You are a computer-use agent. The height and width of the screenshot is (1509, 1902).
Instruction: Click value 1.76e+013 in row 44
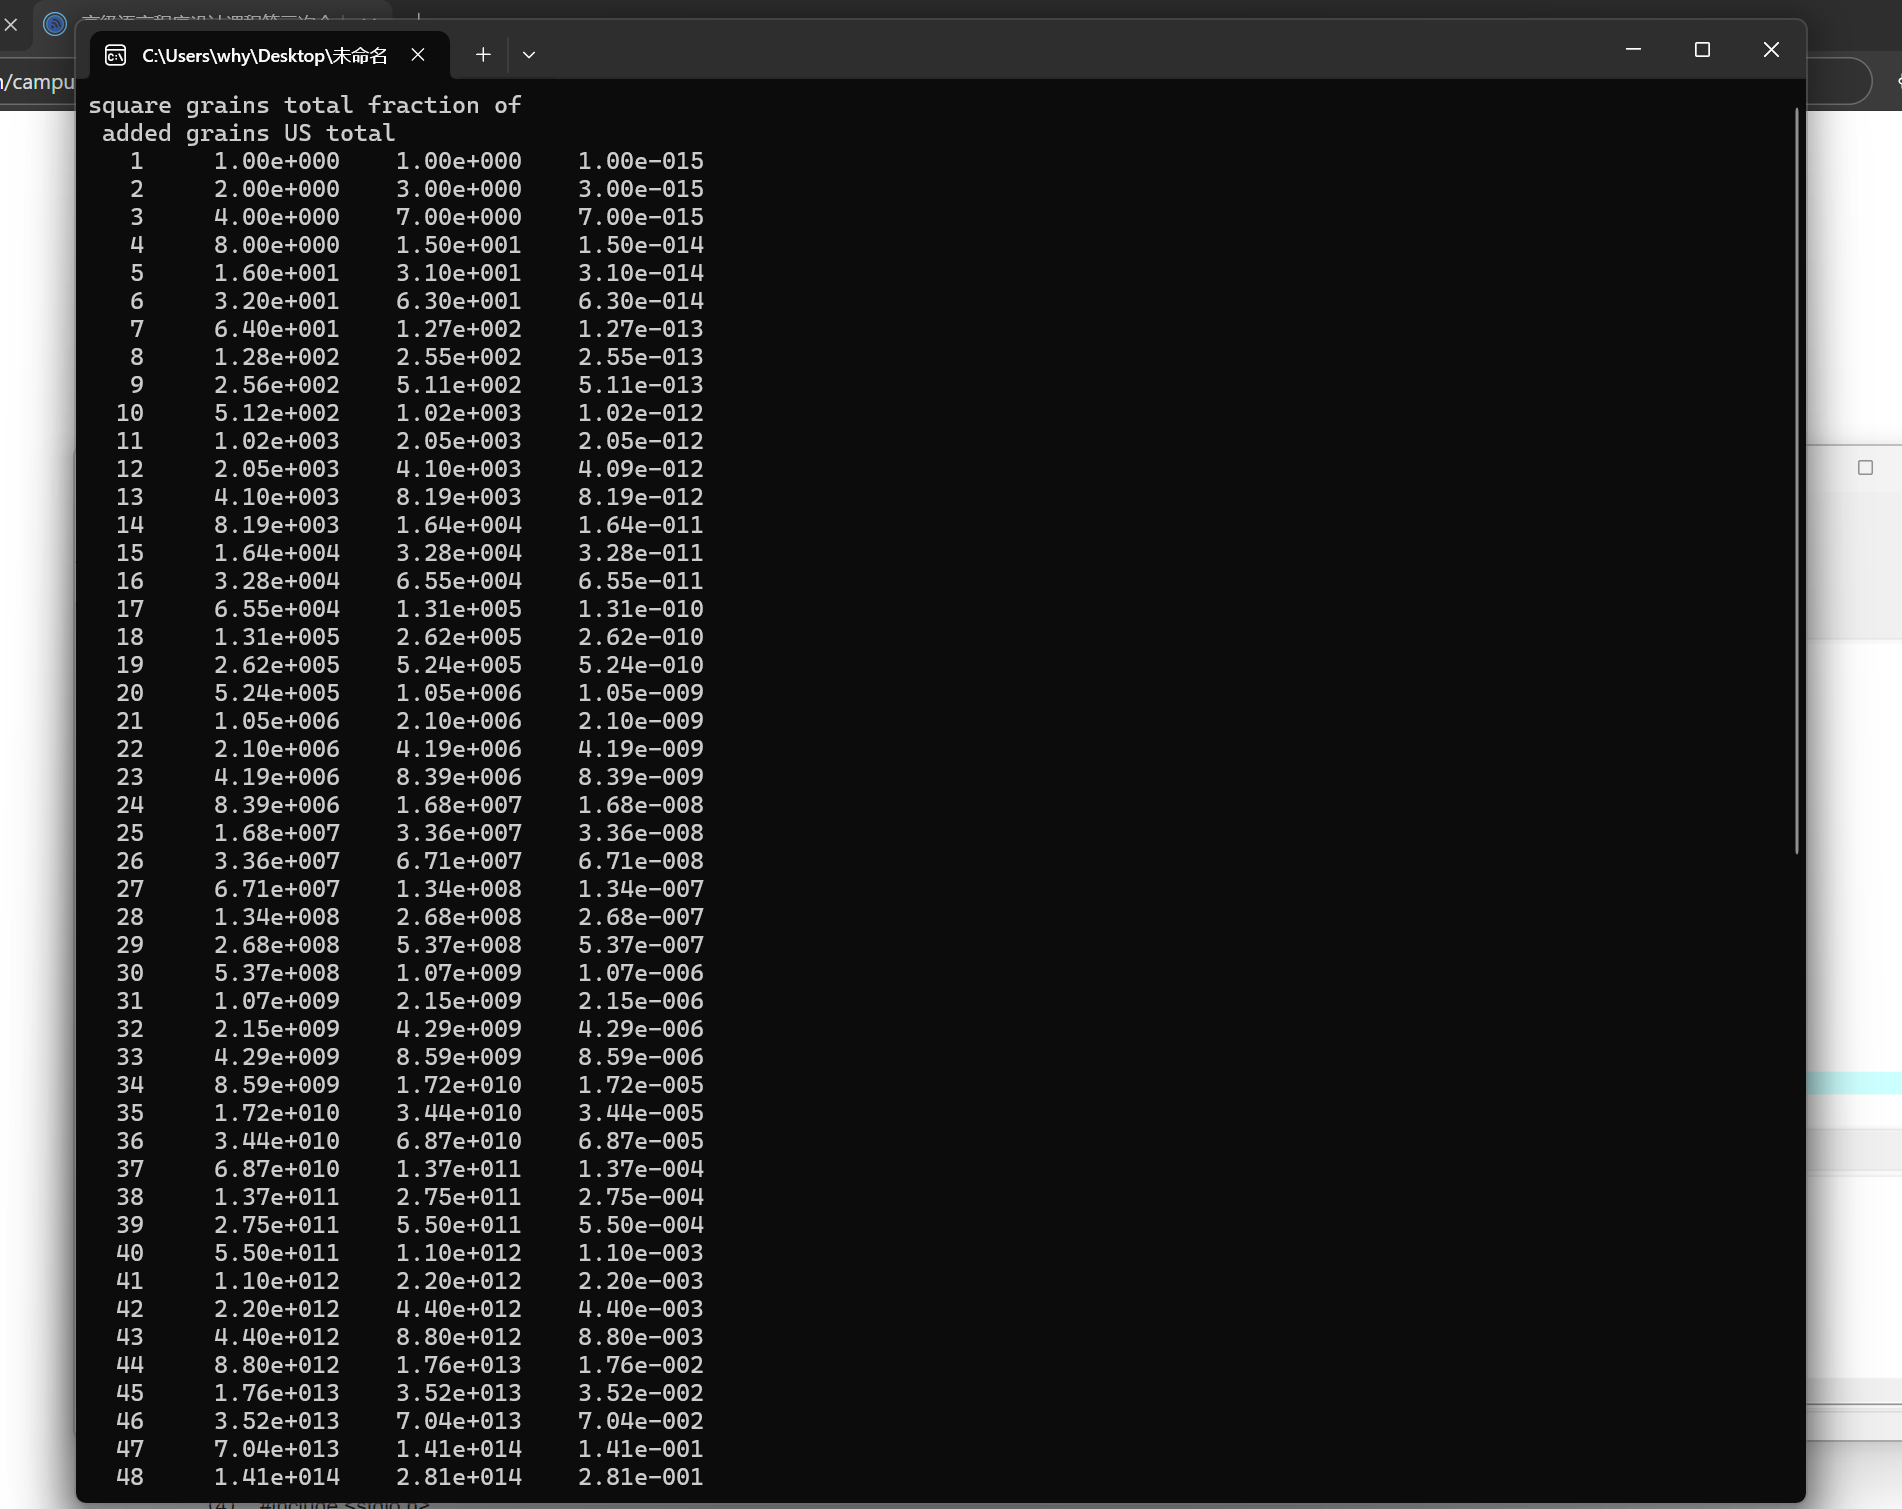tap(459, 1365)
